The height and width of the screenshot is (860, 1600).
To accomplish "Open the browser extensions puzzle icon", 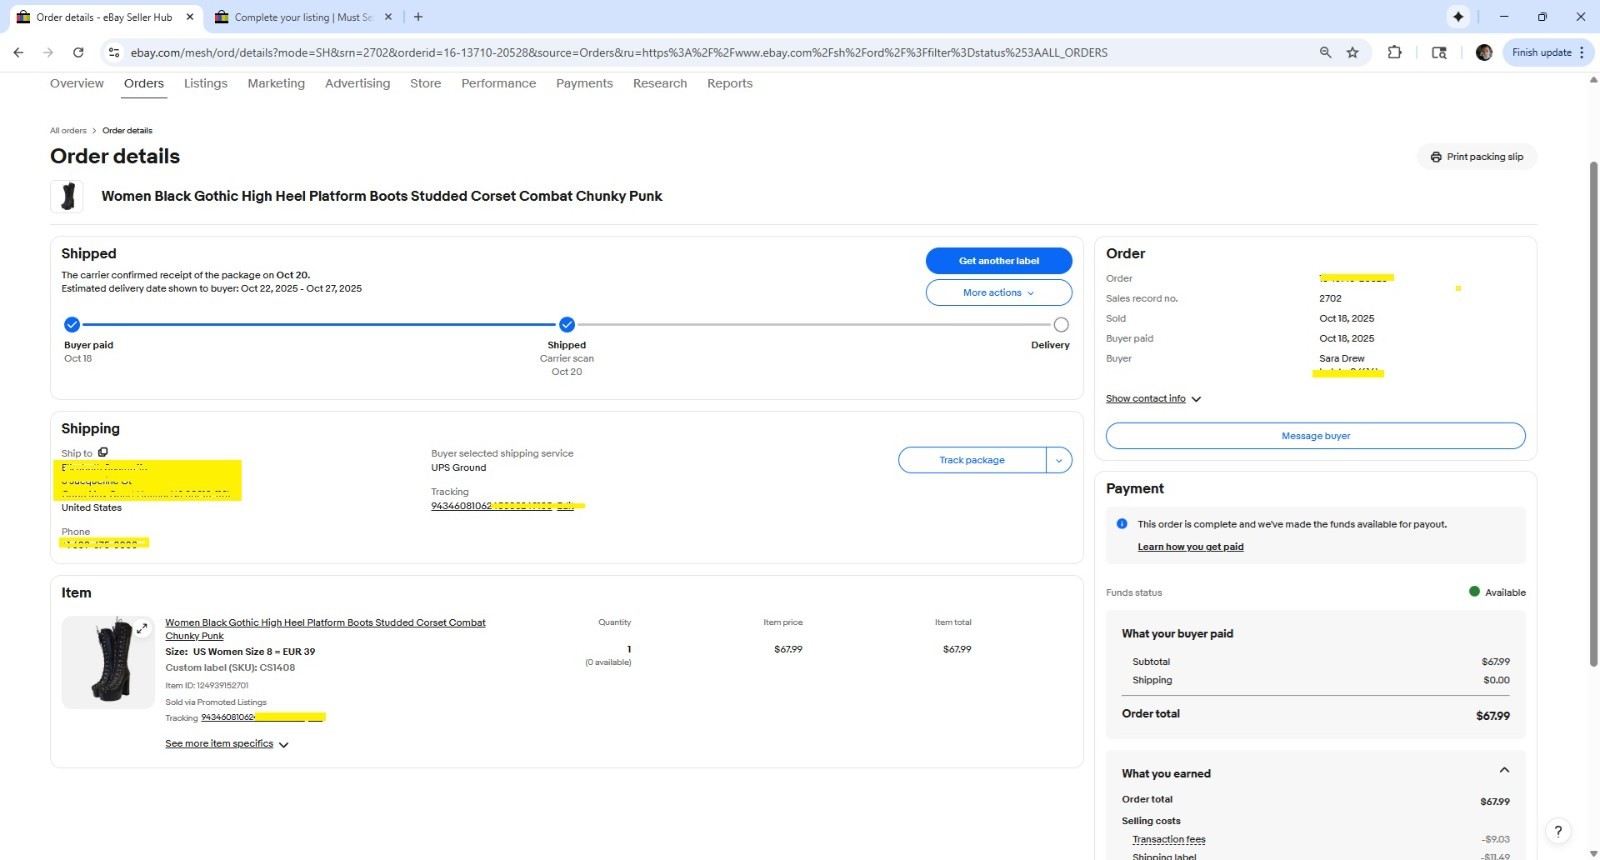I will point(1395,52).
